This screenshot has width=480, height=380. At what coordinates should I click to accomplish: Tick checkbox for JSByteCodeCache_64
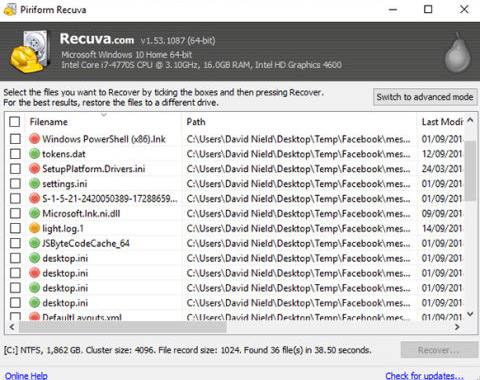(x=15, y=243)
